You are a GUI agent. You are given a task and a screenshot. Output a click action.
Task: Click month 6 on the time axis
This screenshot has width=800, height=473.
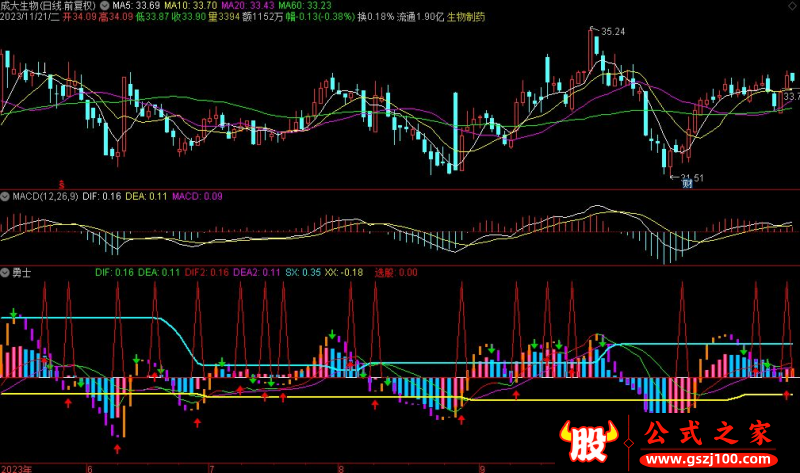coord(90,468)
